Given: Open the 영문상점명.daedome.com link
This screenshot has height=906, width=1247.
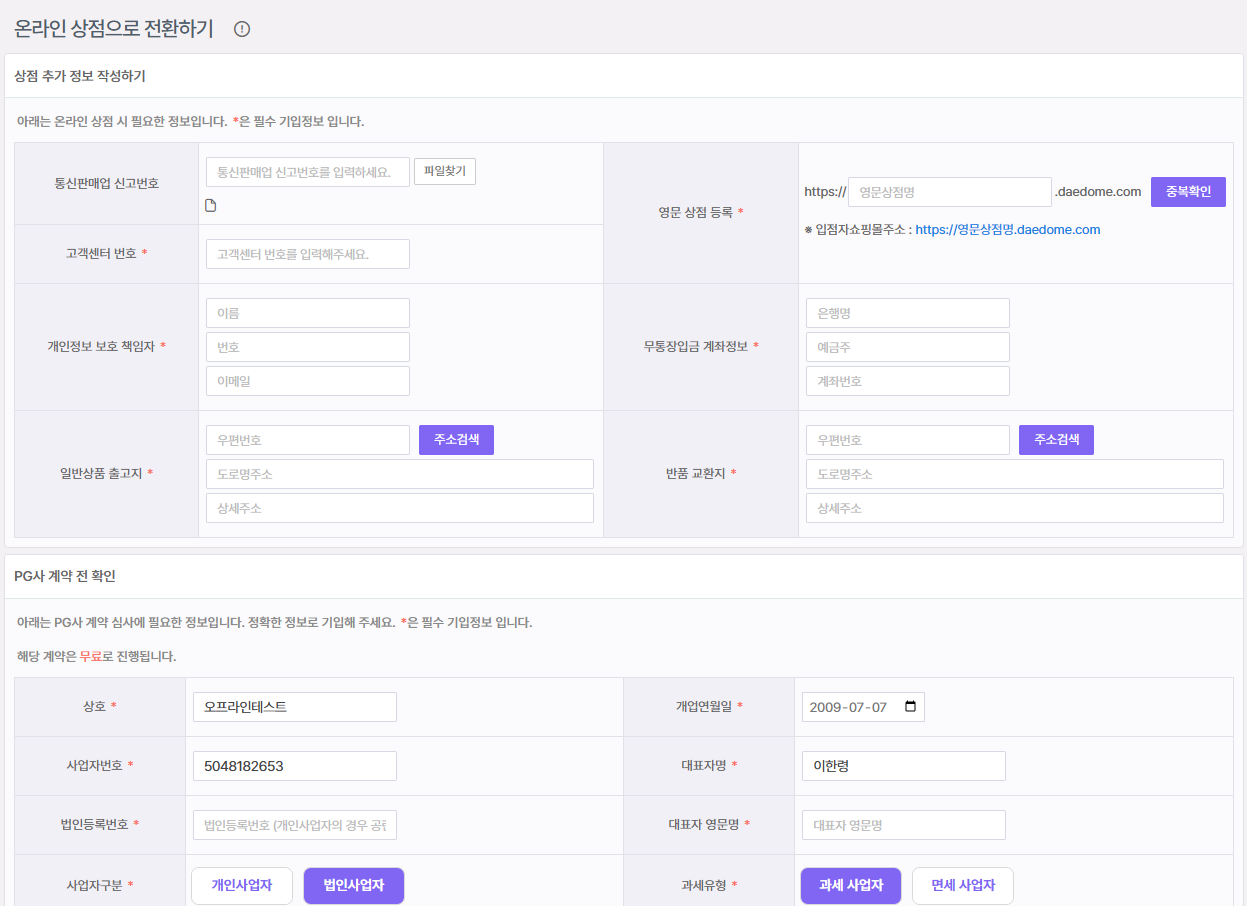Looking at the screenshot, I should tap(1007, 230).
